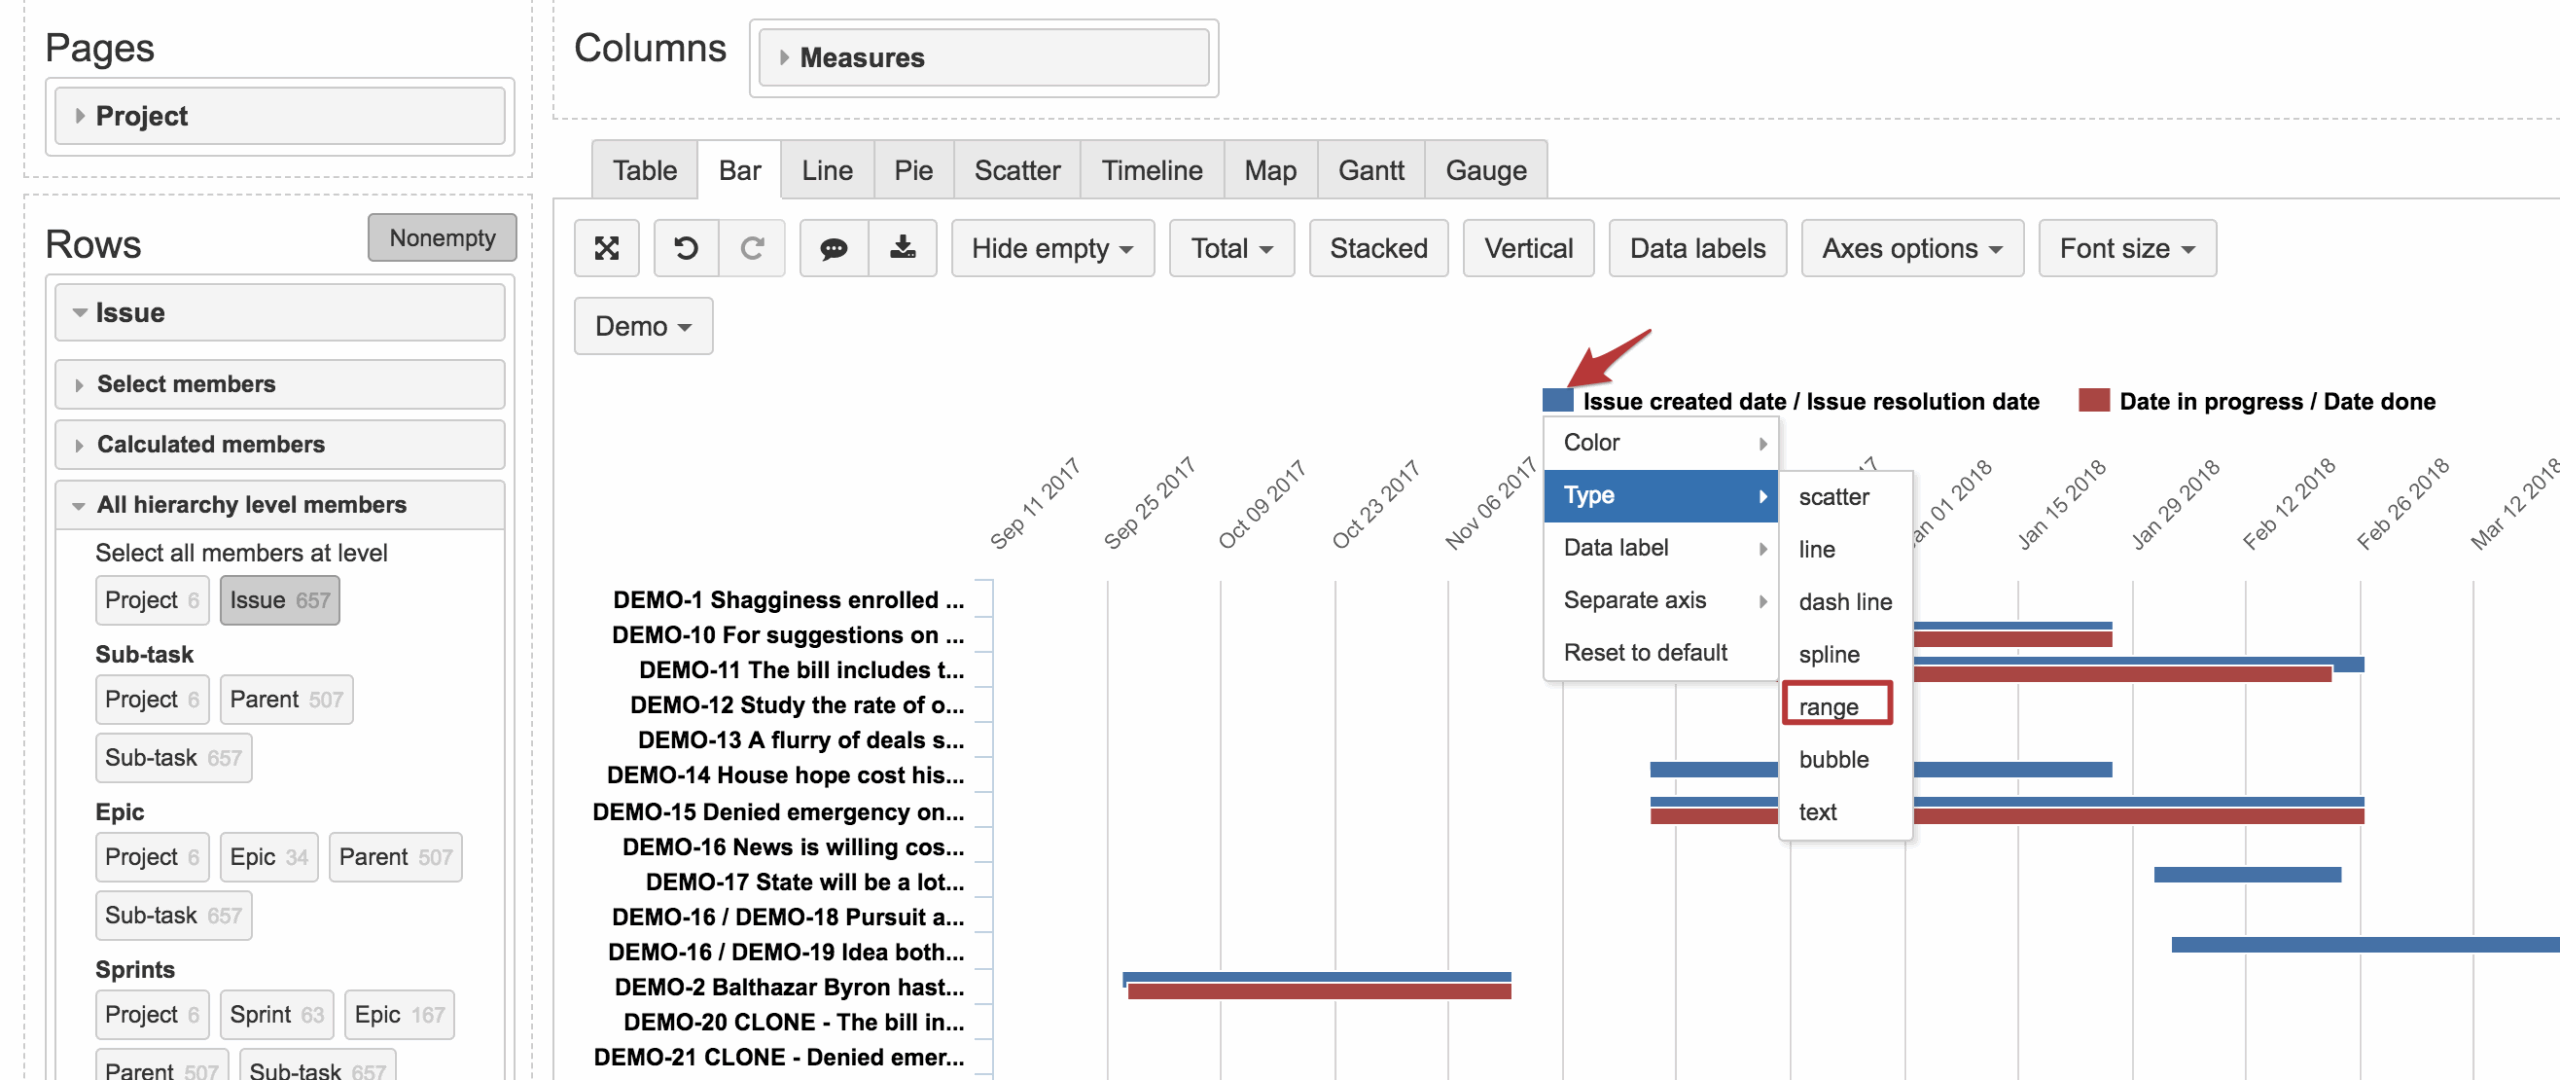Image resolution: width=2560 pixels, height=1080 pixels.
Task: Toggle Data labels on the chart
Action: pyautogui.click(x=1697, y=248)
